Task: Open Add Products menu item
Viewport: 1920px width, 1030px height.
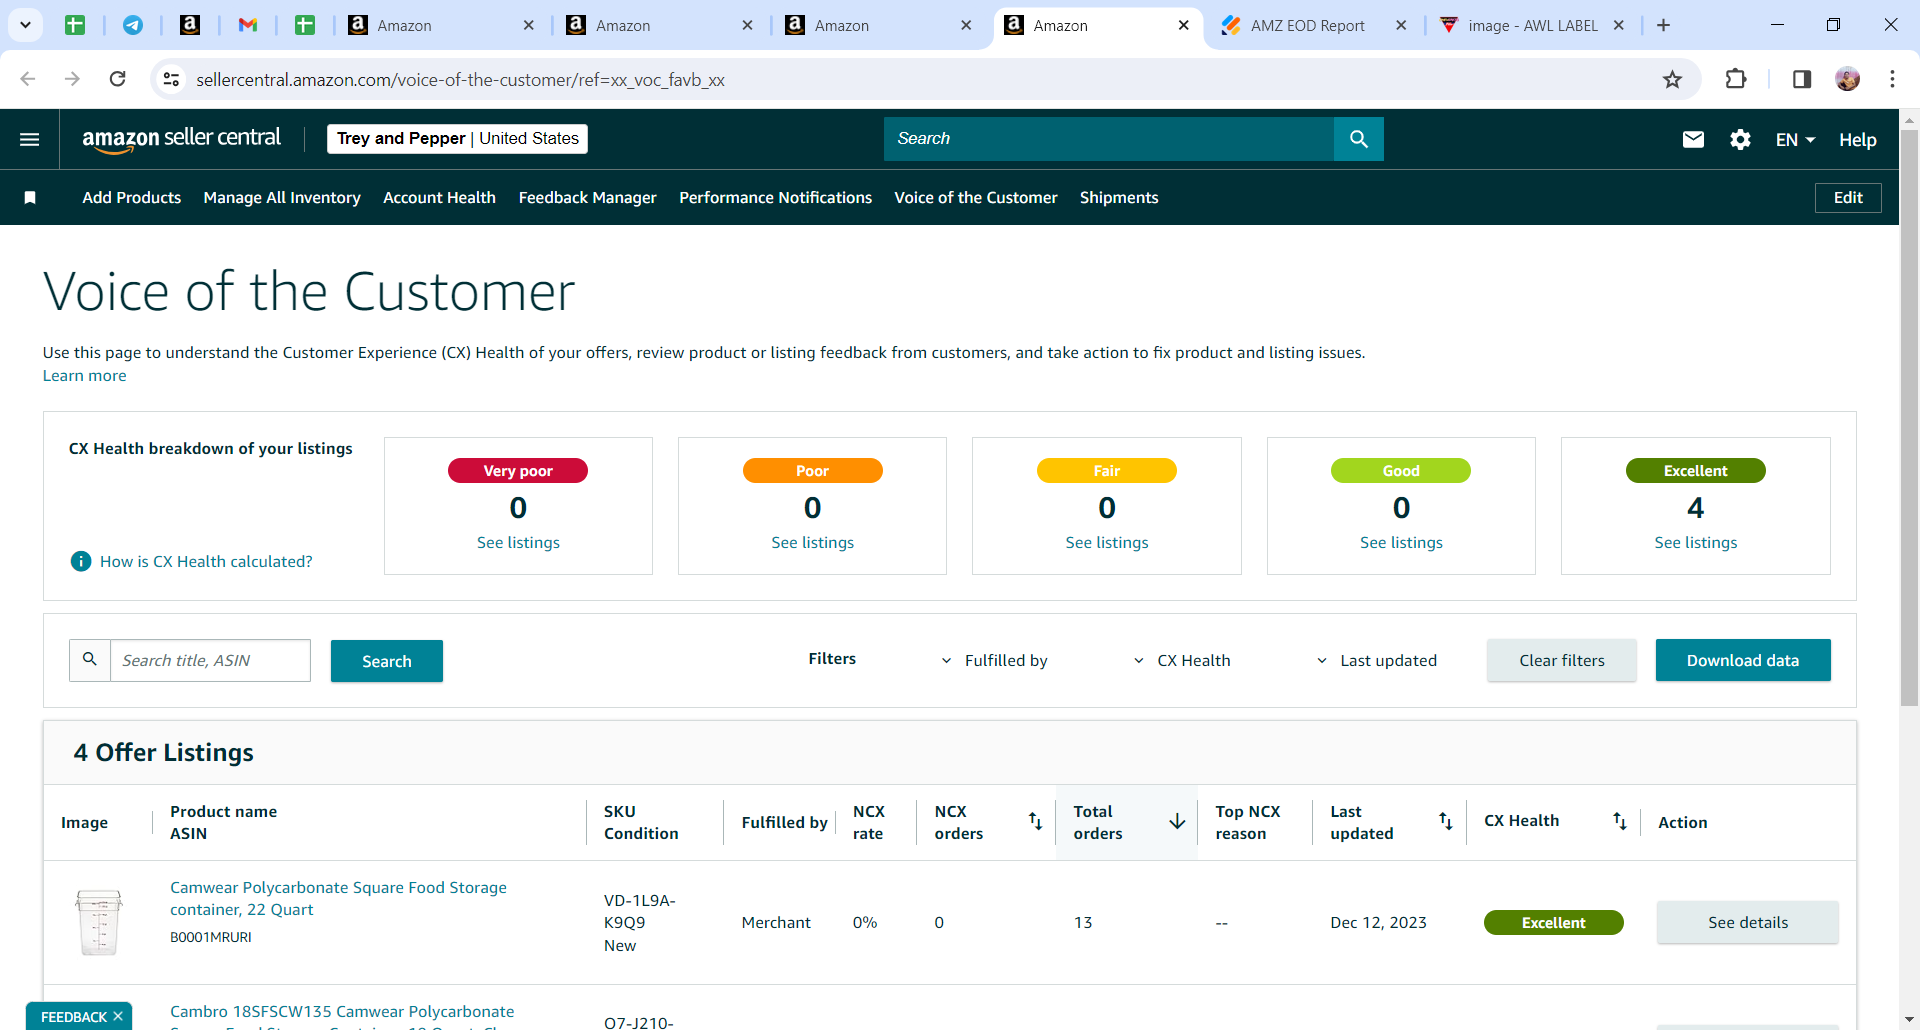Action: point(132,198)
